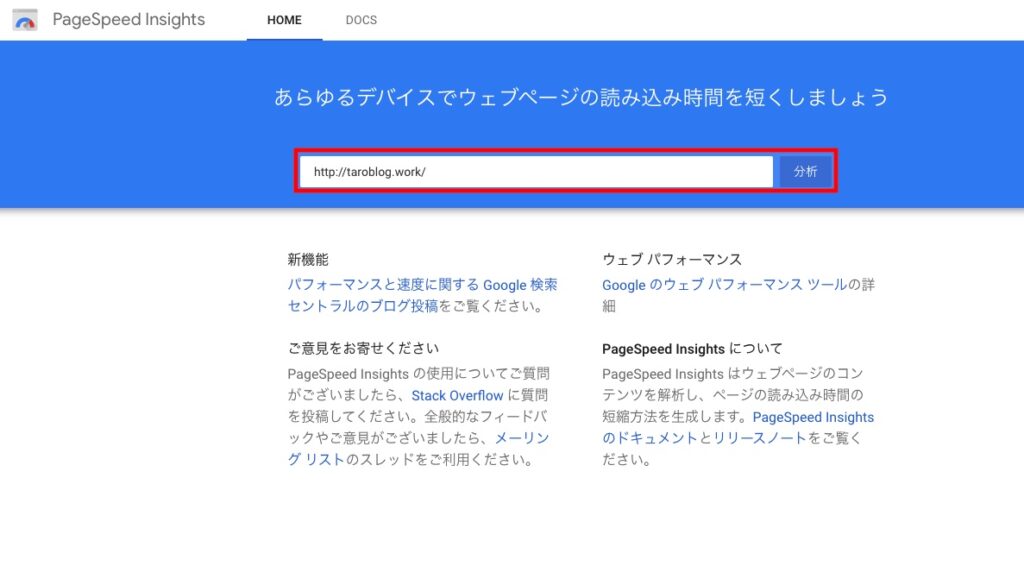Image resolution: width=1024 pixels, height=566 pixels.
Task: Follow the Stack Overflow link
Action: (x=457, y=396)
